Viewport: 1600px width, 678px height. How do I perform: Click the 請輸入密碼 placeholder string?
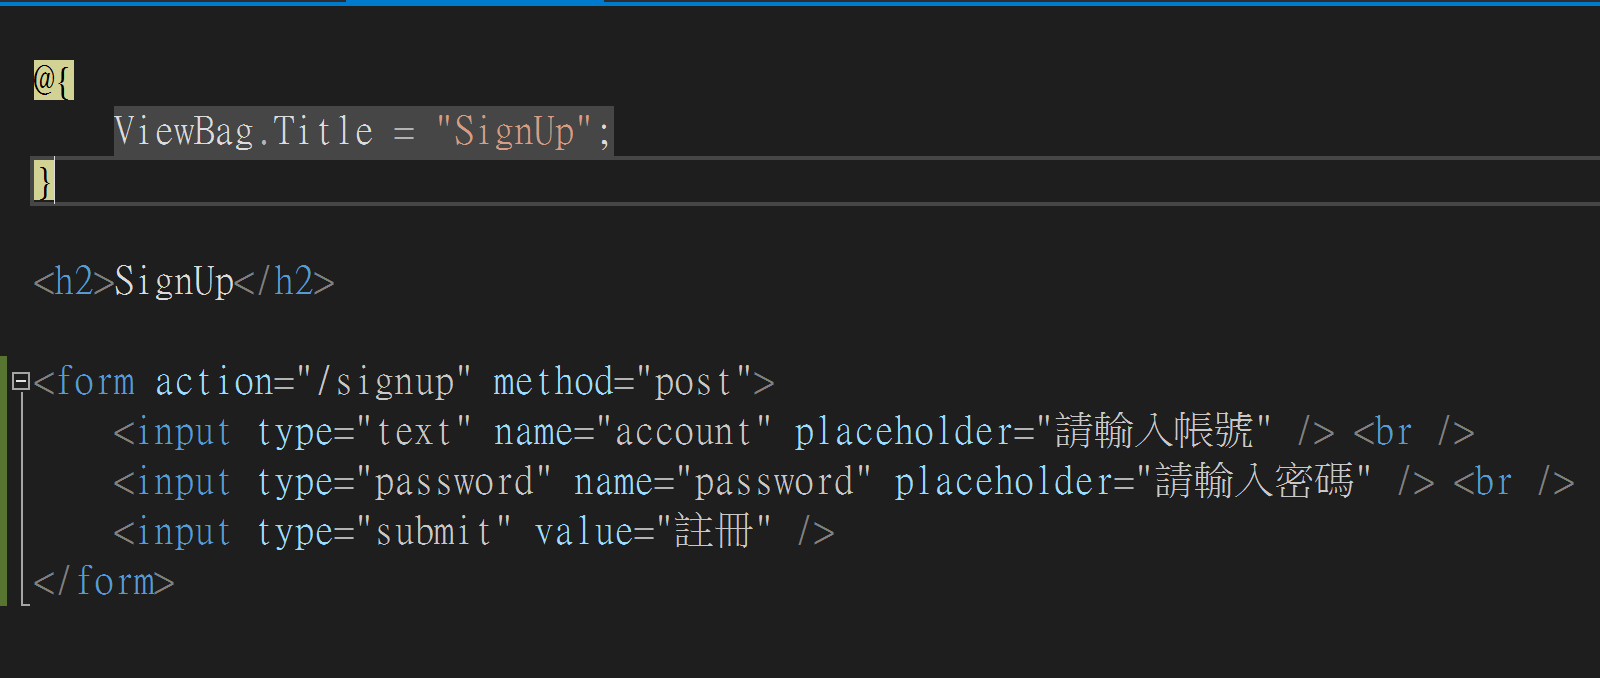[1254, 482]
